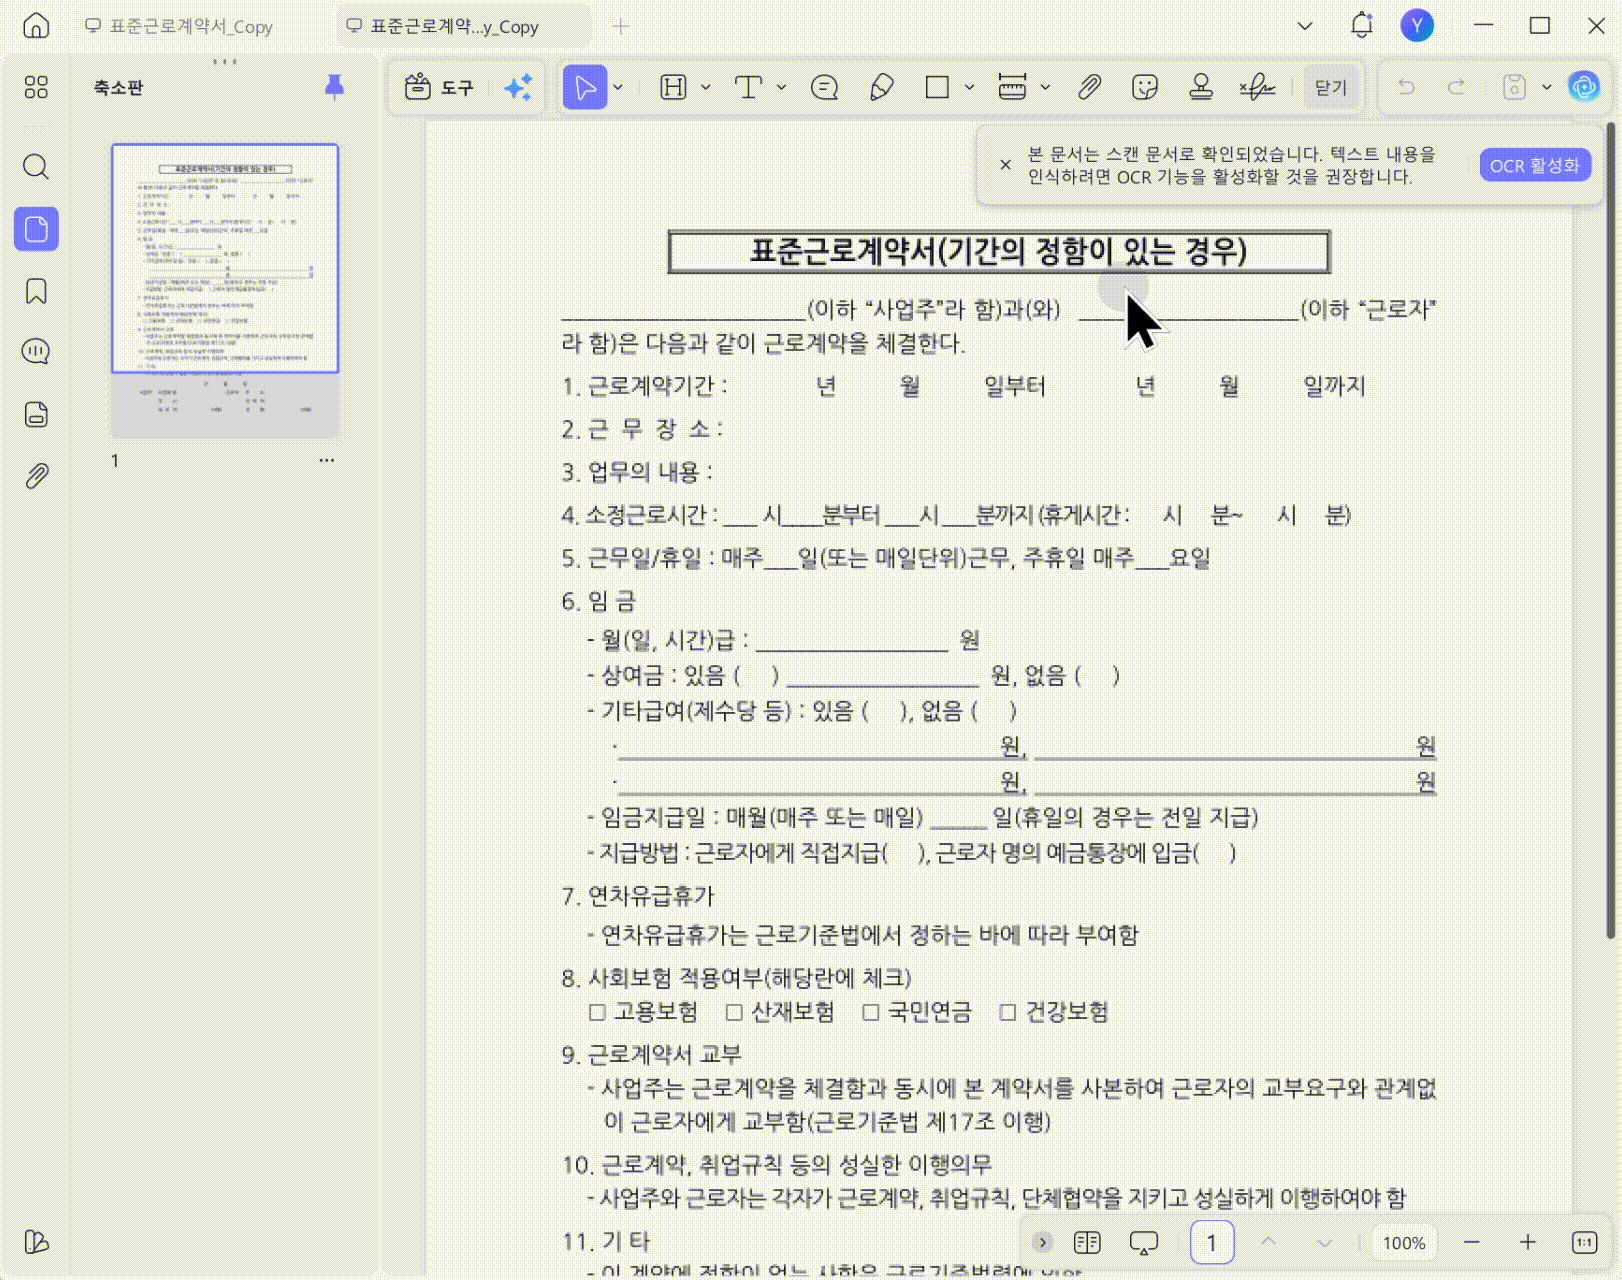Select page 1 thumbnail
The width and height of the screenshot is (1622, 1280).
point(225,291)
